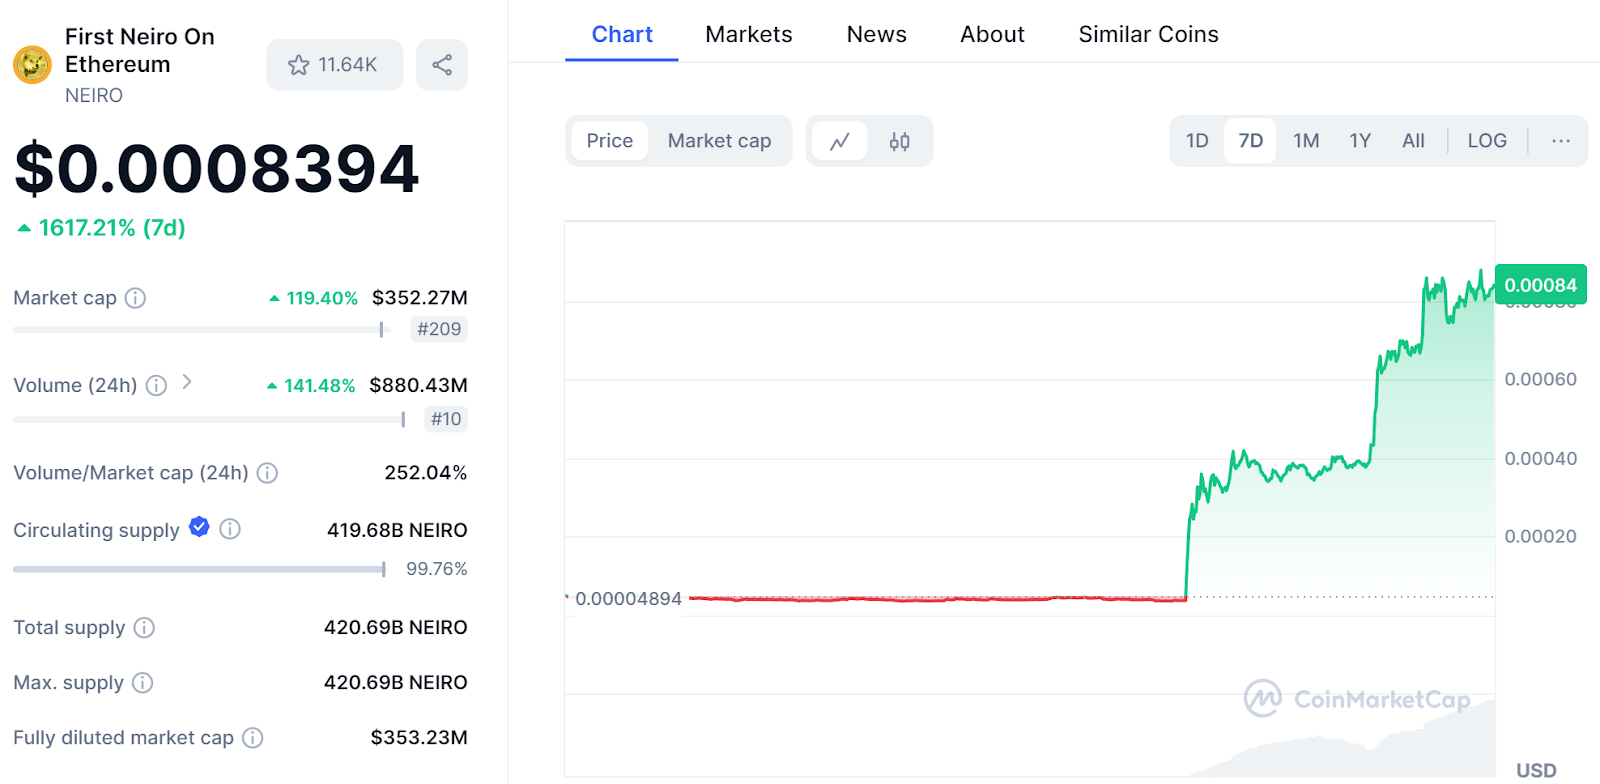Open the Markets tab
This screenshot has height=784, width=1600.
pyautogui.click(x=749, y=35)
